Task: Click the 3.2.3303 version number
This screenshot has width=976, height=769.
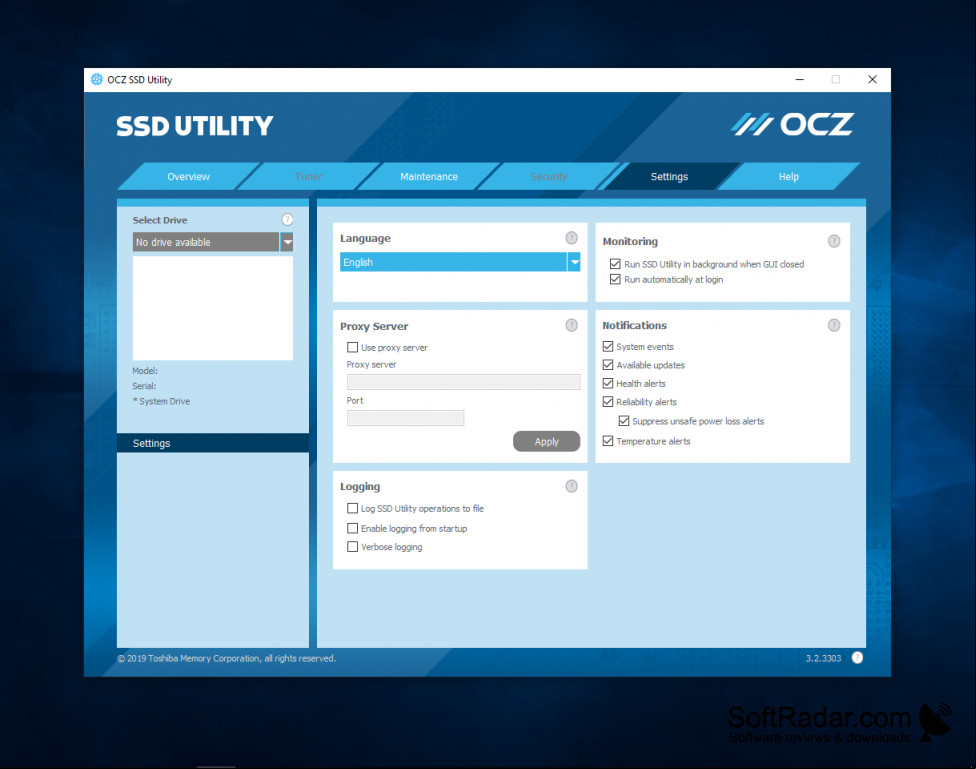Action: 824,658
